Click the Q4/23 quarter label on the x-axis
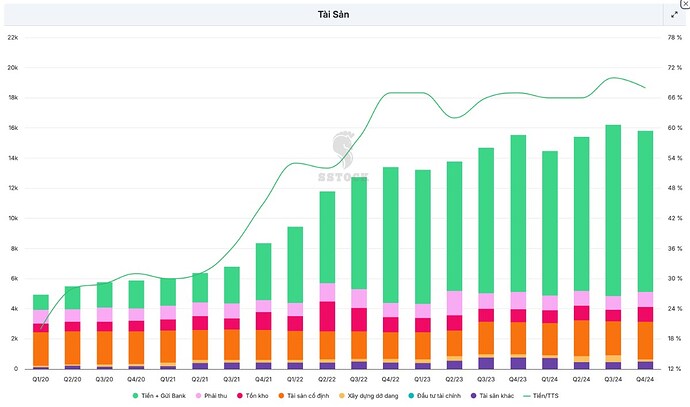This screenshot has height=407, width=690. tap(517, 380)
